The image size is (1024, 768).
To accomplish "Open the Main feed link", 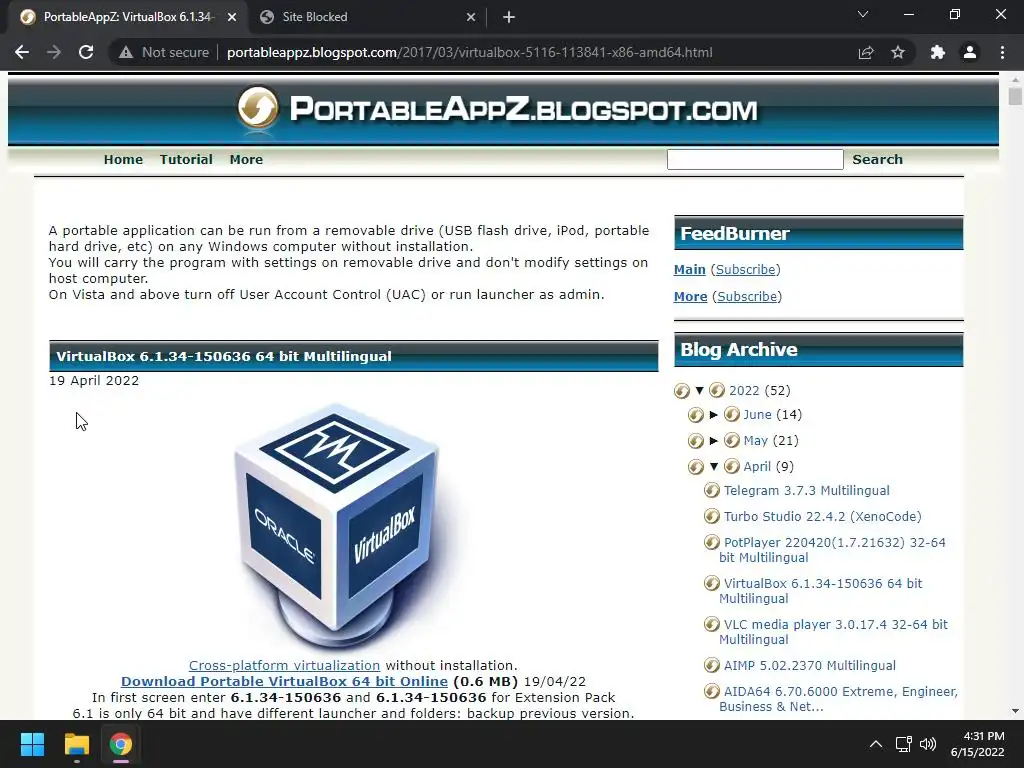I will [x=690, y=270].
